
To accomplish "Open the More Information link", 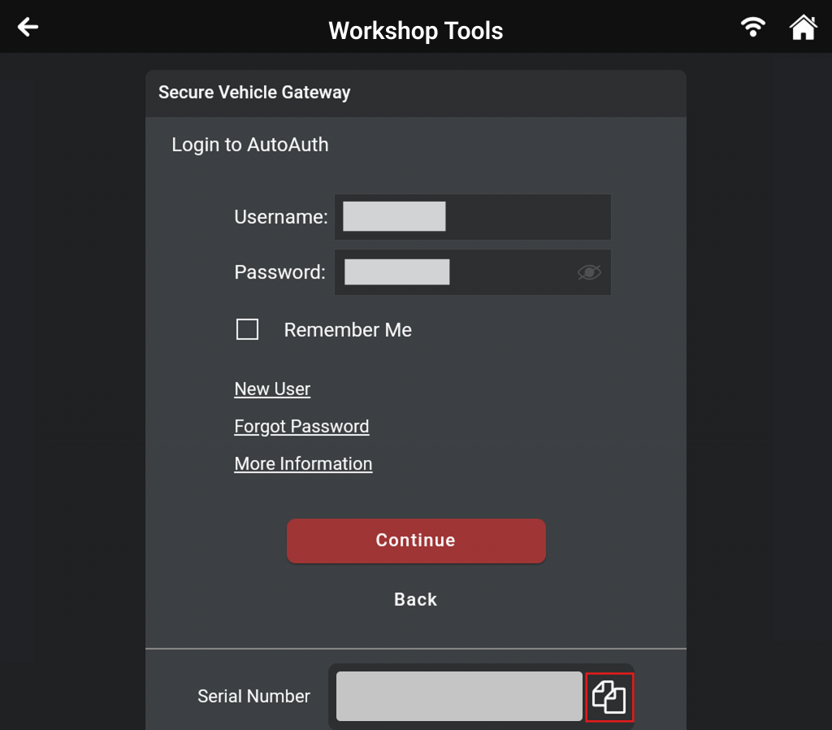I will pyautogui.click(x=303, y=464).
